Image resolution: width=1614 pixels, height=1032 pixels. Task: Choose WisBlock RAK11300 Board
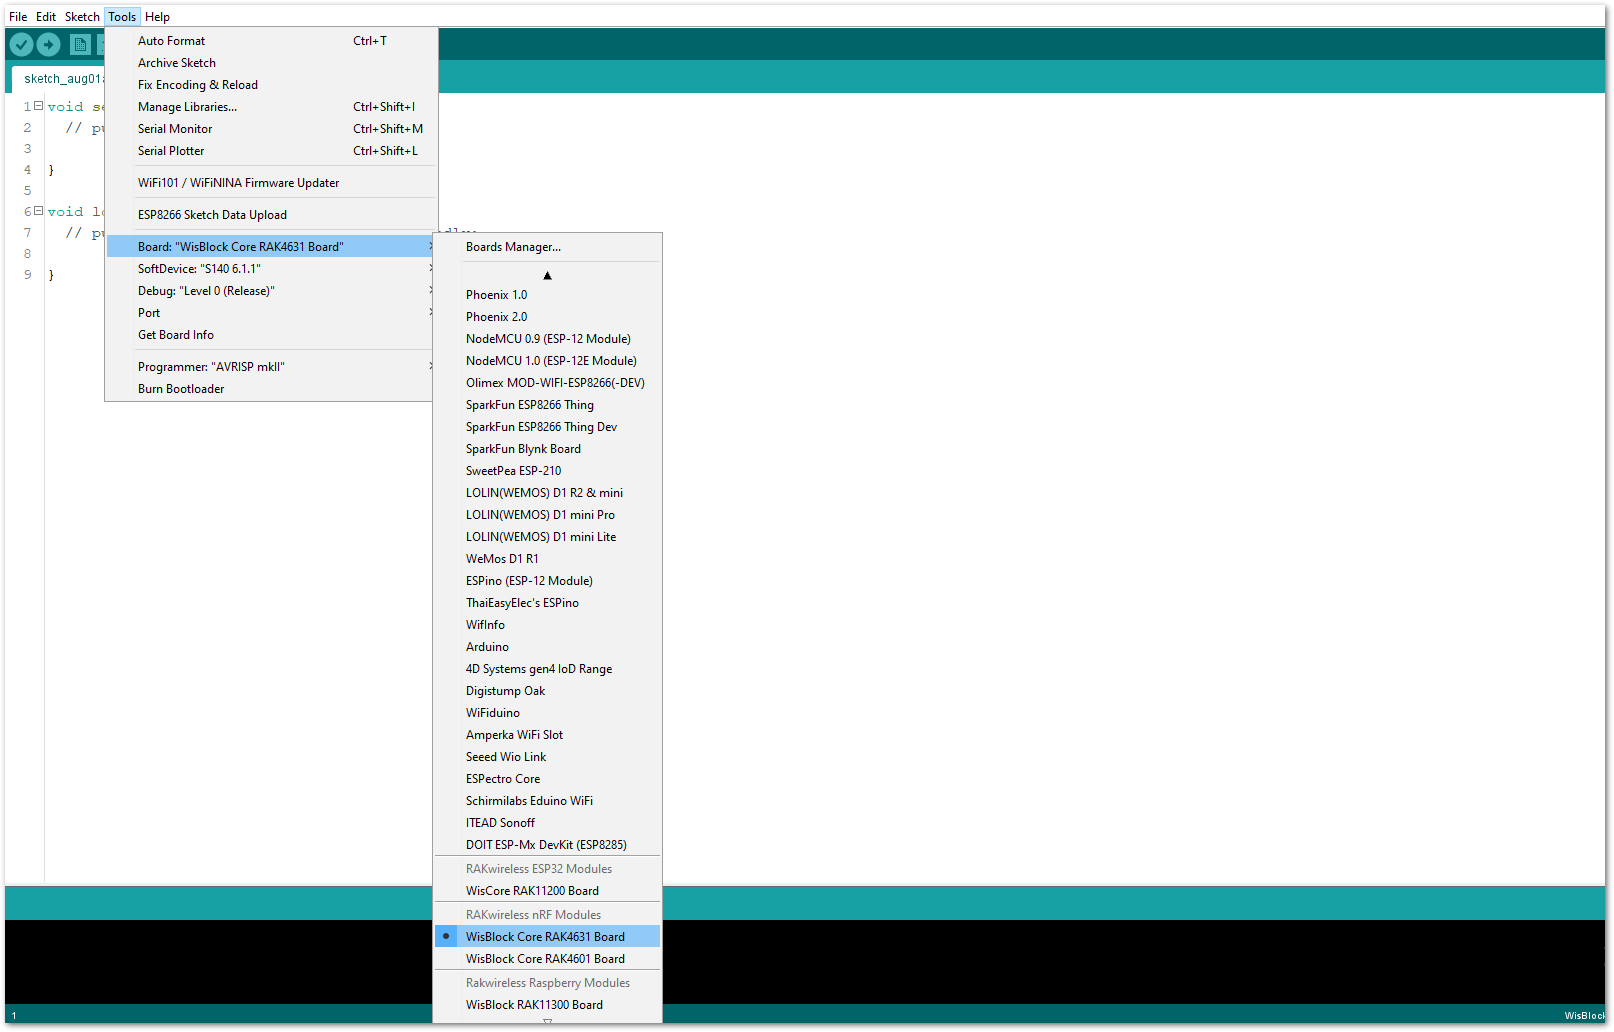pyautogui.click(x=547, y=1005)
